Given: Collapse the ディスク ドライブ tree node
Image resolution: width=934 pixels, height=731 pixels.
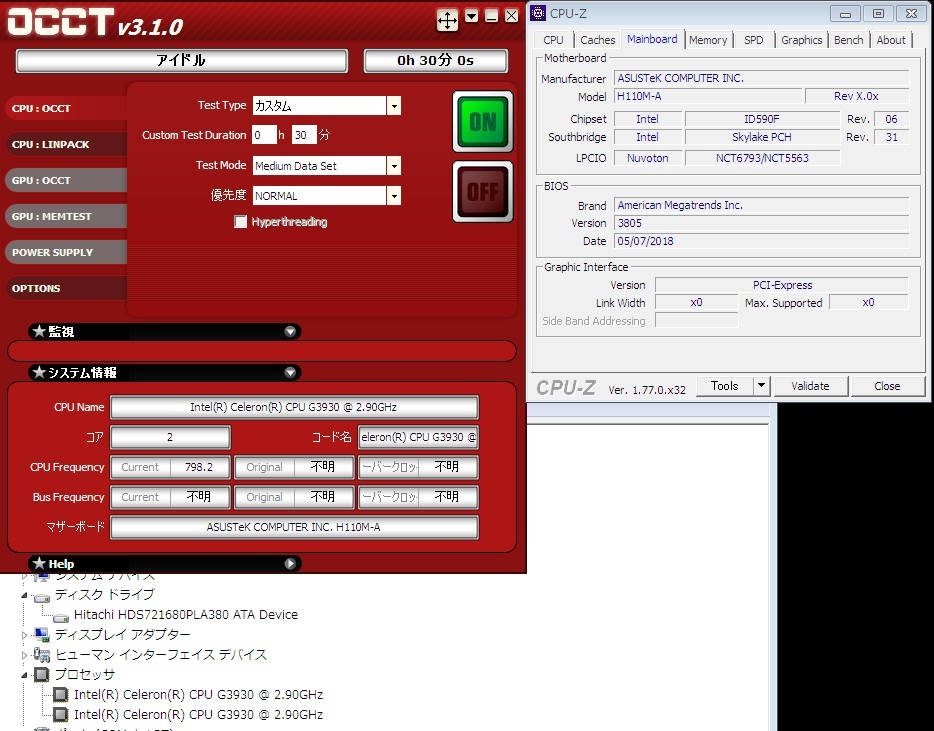Looking at the screenshot, I should (24, 595).
